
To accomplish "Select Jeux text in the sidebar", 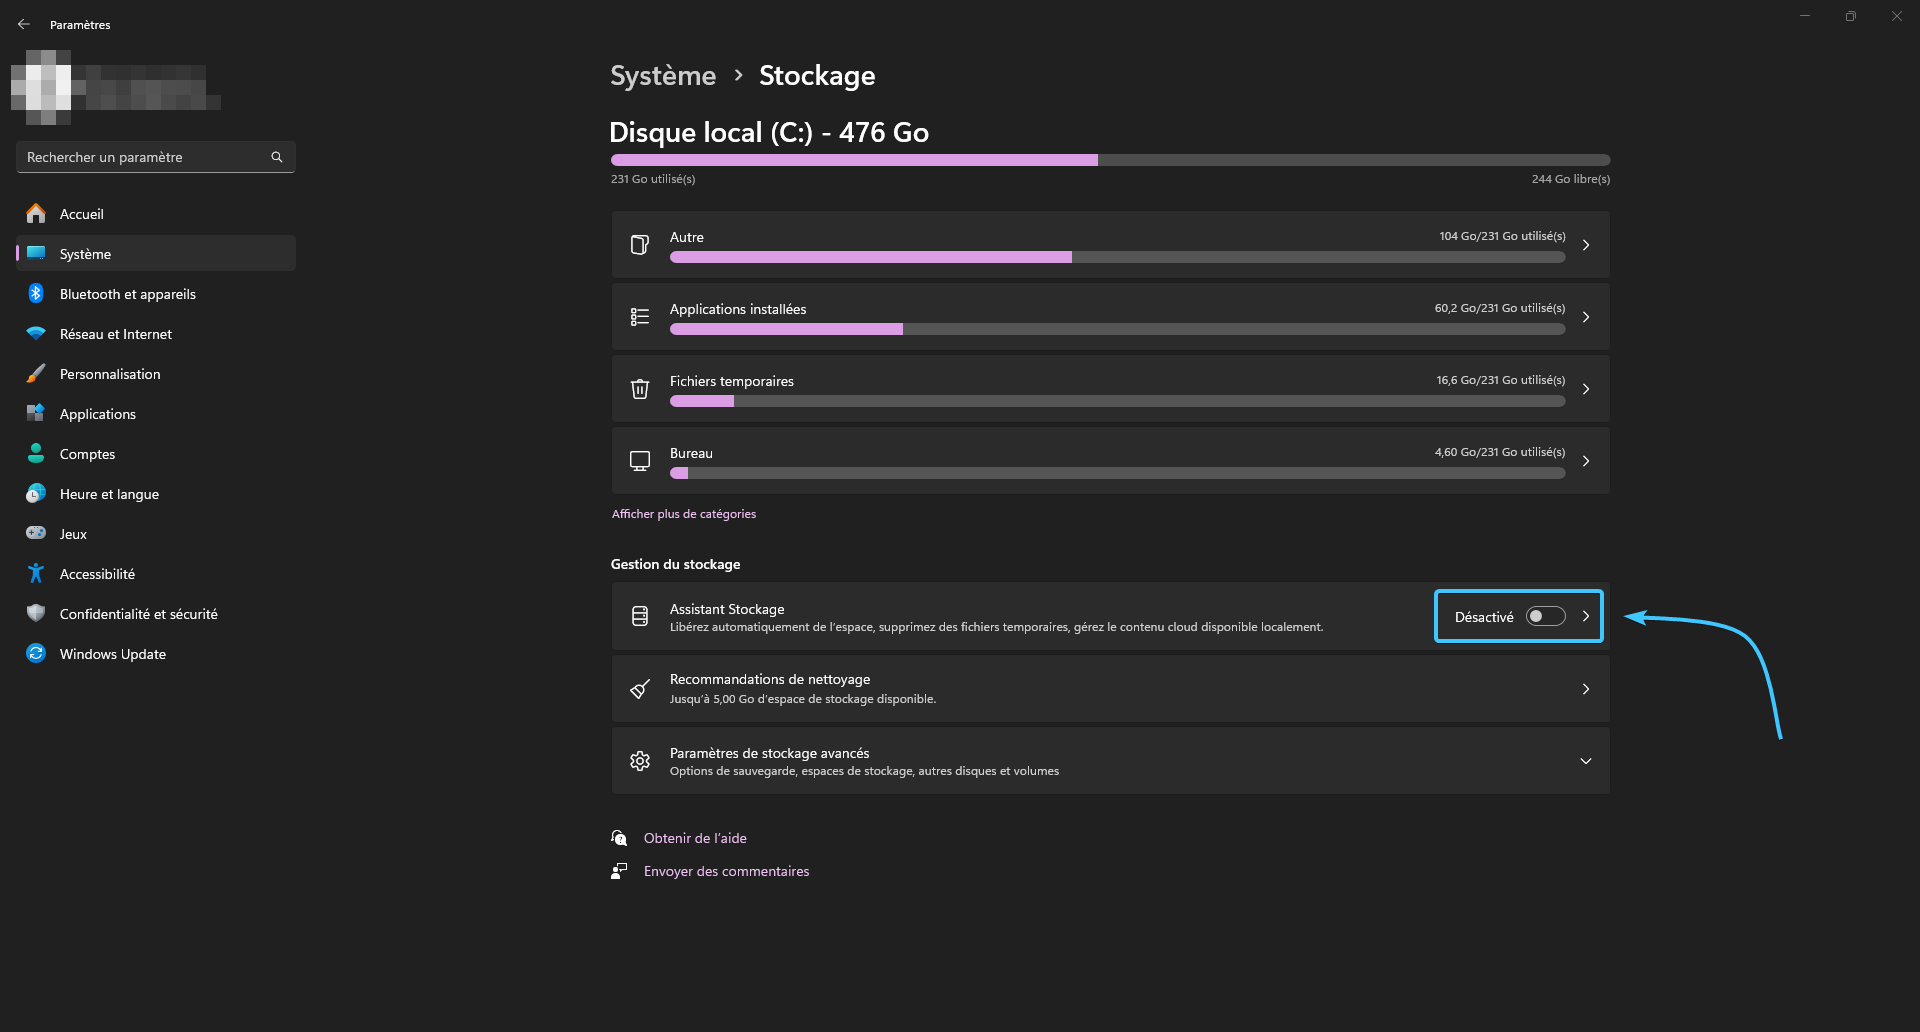I will click(x=73, y=534).
